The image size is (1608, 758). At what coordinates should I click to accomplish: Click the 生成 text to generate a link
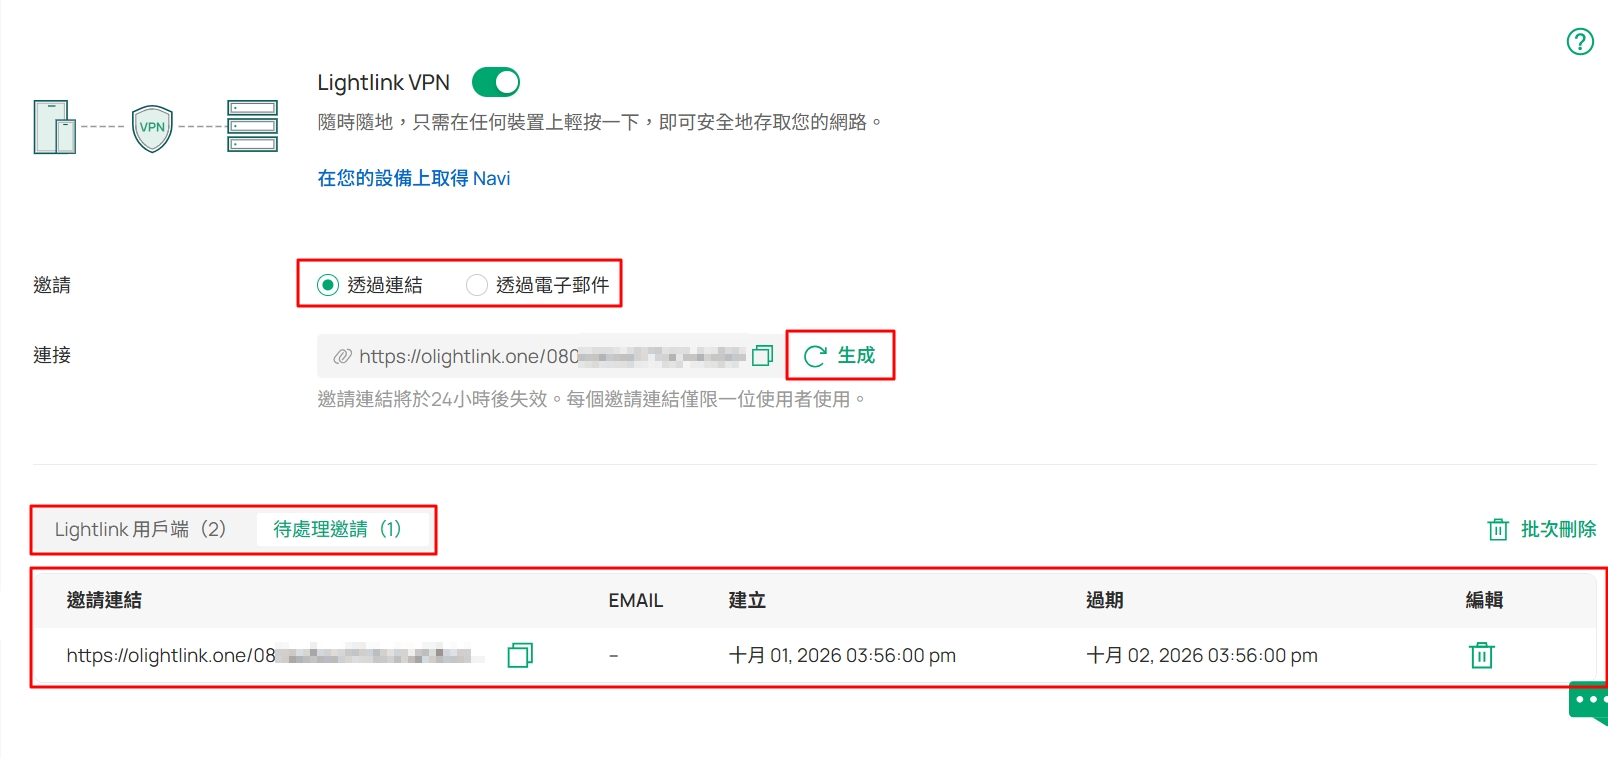[x=856, y=355]
